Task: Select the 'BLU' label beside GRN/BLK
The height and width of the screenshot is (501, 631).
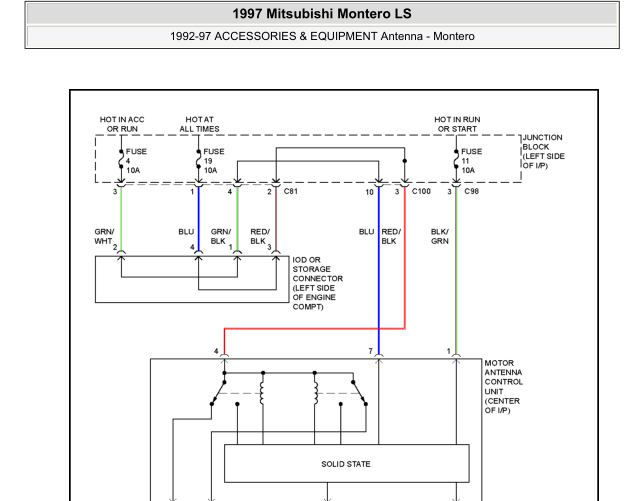Action: (x=186, y=232)
